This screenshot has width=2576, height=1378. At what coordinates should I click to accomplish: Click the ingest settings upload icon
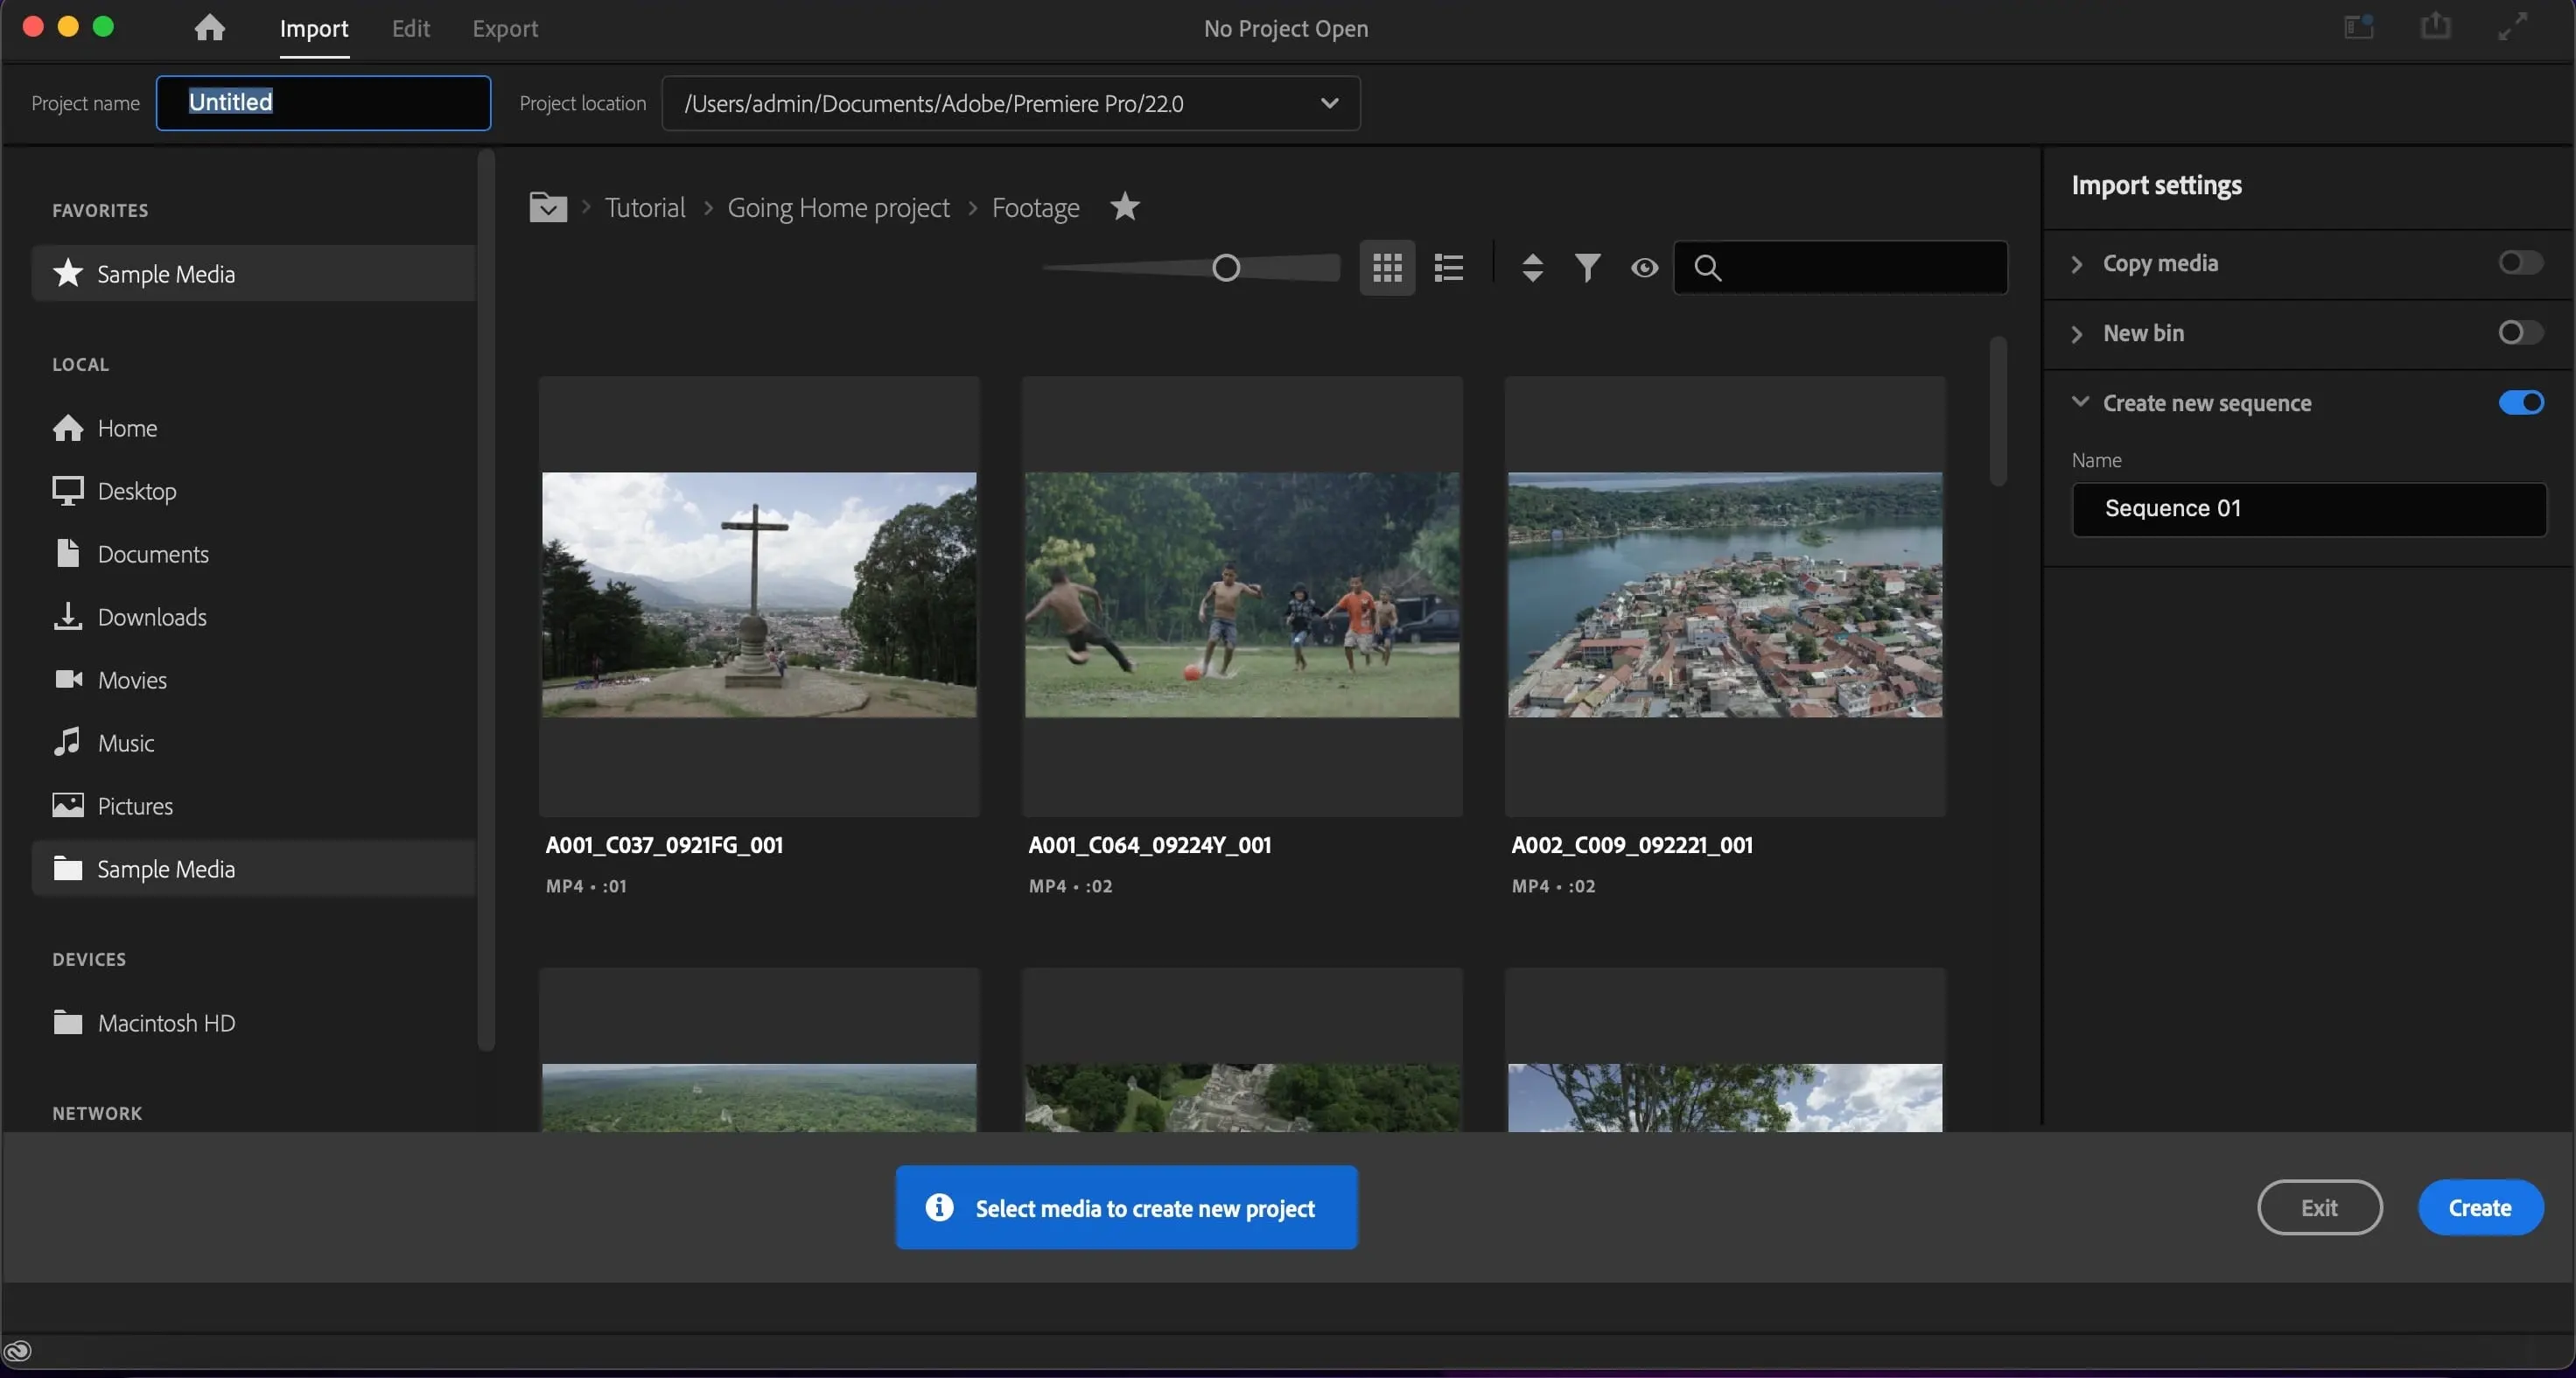pyautogui.click(x=2434, y=27)
